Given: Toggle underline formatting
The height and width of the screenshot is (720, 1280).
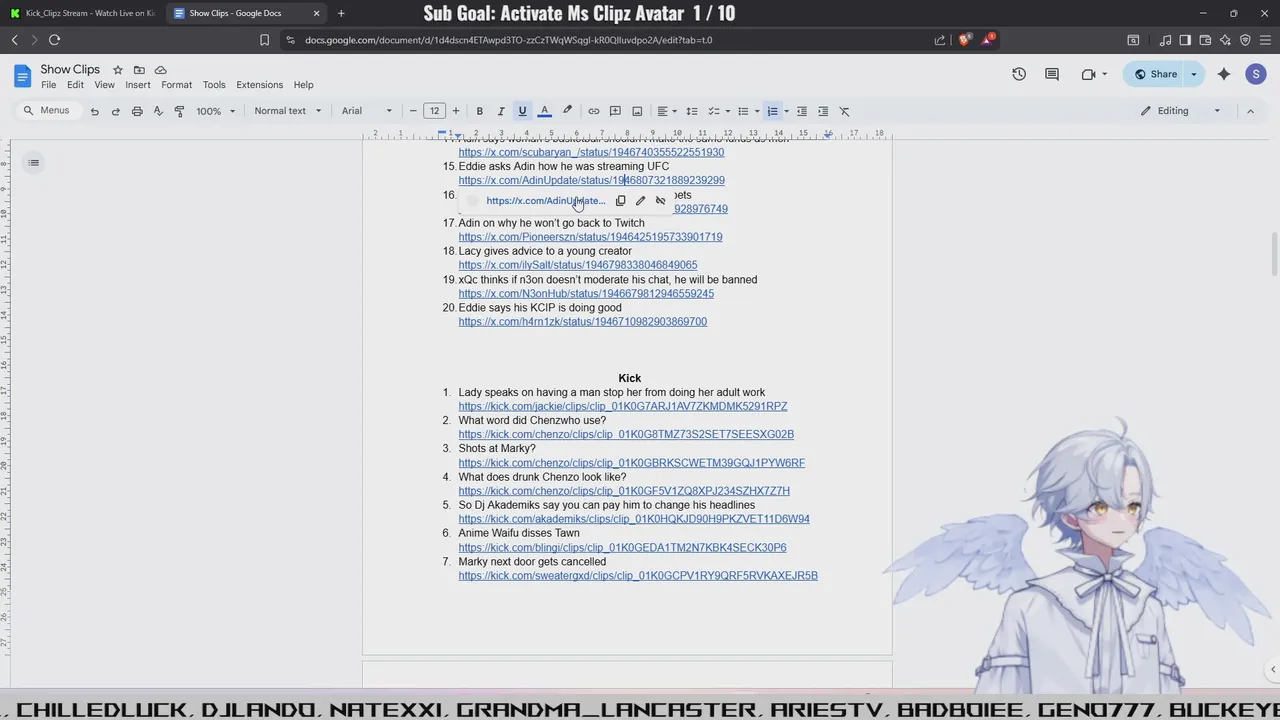Looking at the screenshot, I should [x=522, y=111].
